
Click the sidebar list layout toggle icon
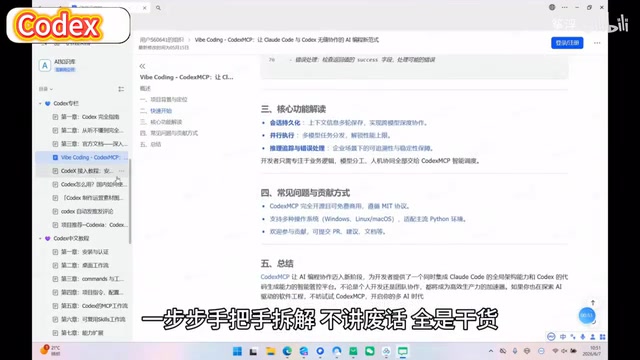coord(121,89)
